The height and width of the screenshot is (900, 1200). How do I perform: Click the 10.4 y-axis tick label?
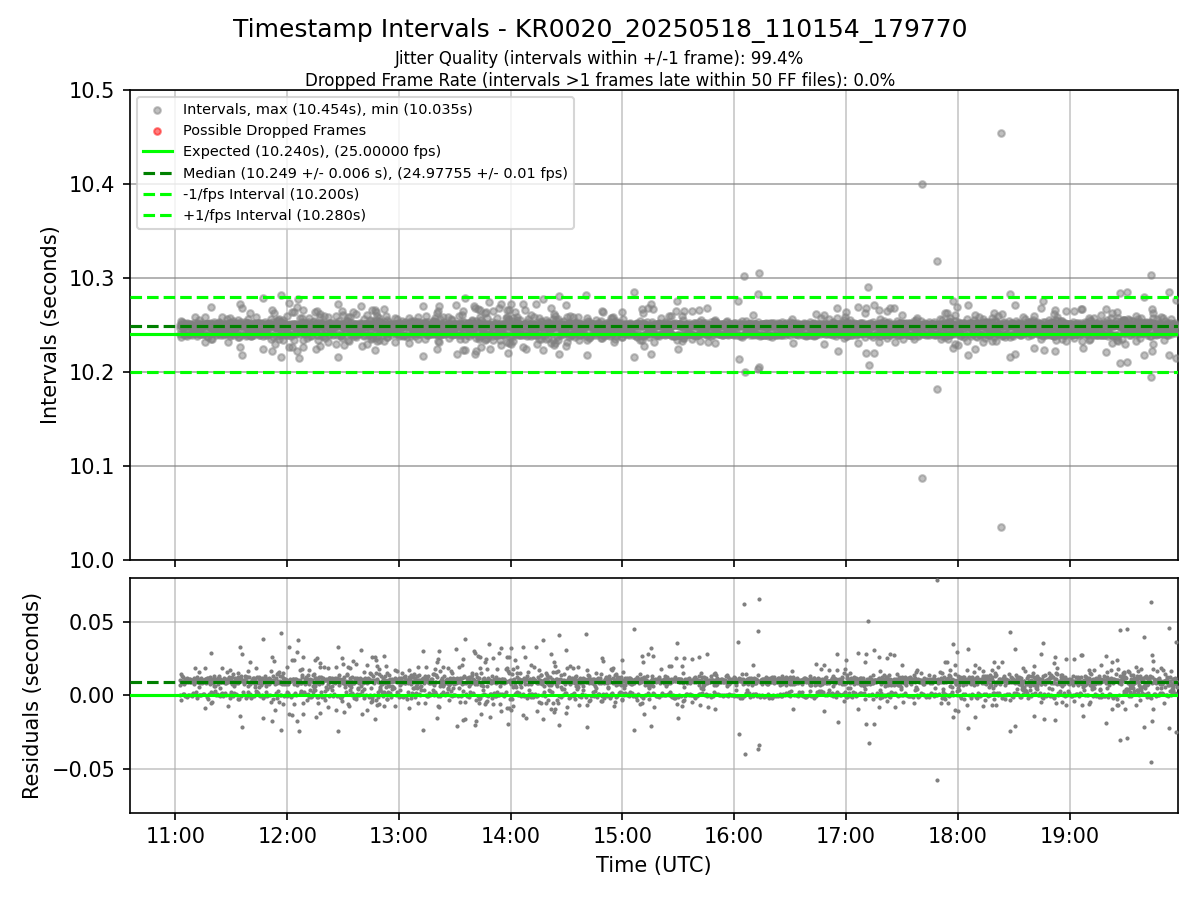point(93,184)
